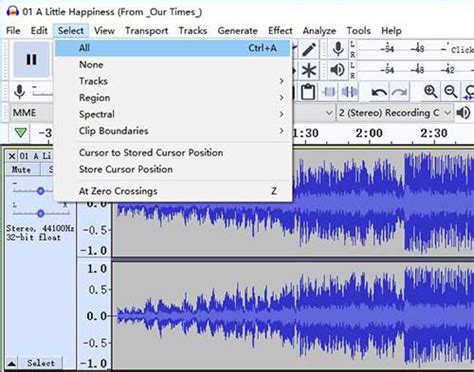Click the Stereo, 44100Hz track info text
Viewport: 474px width, 372px height.
click(40, 233)
